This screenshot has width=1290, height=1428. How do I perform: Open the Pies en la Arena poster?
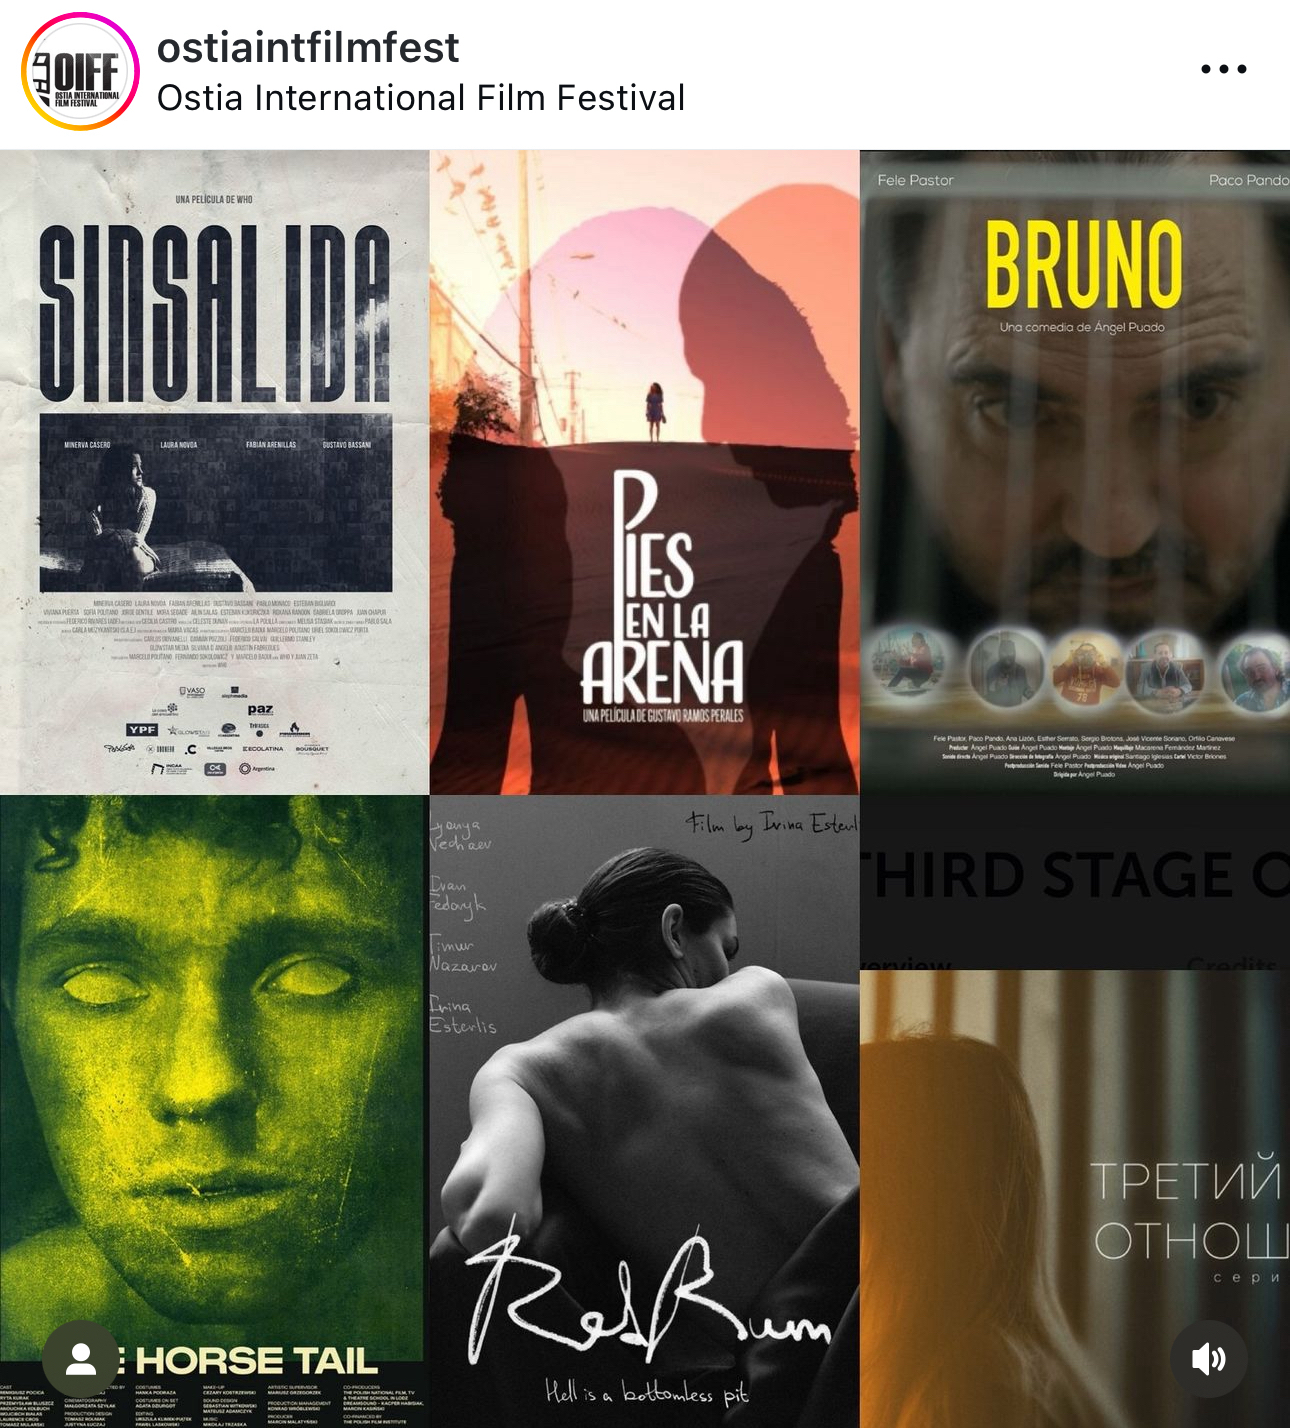644,472
